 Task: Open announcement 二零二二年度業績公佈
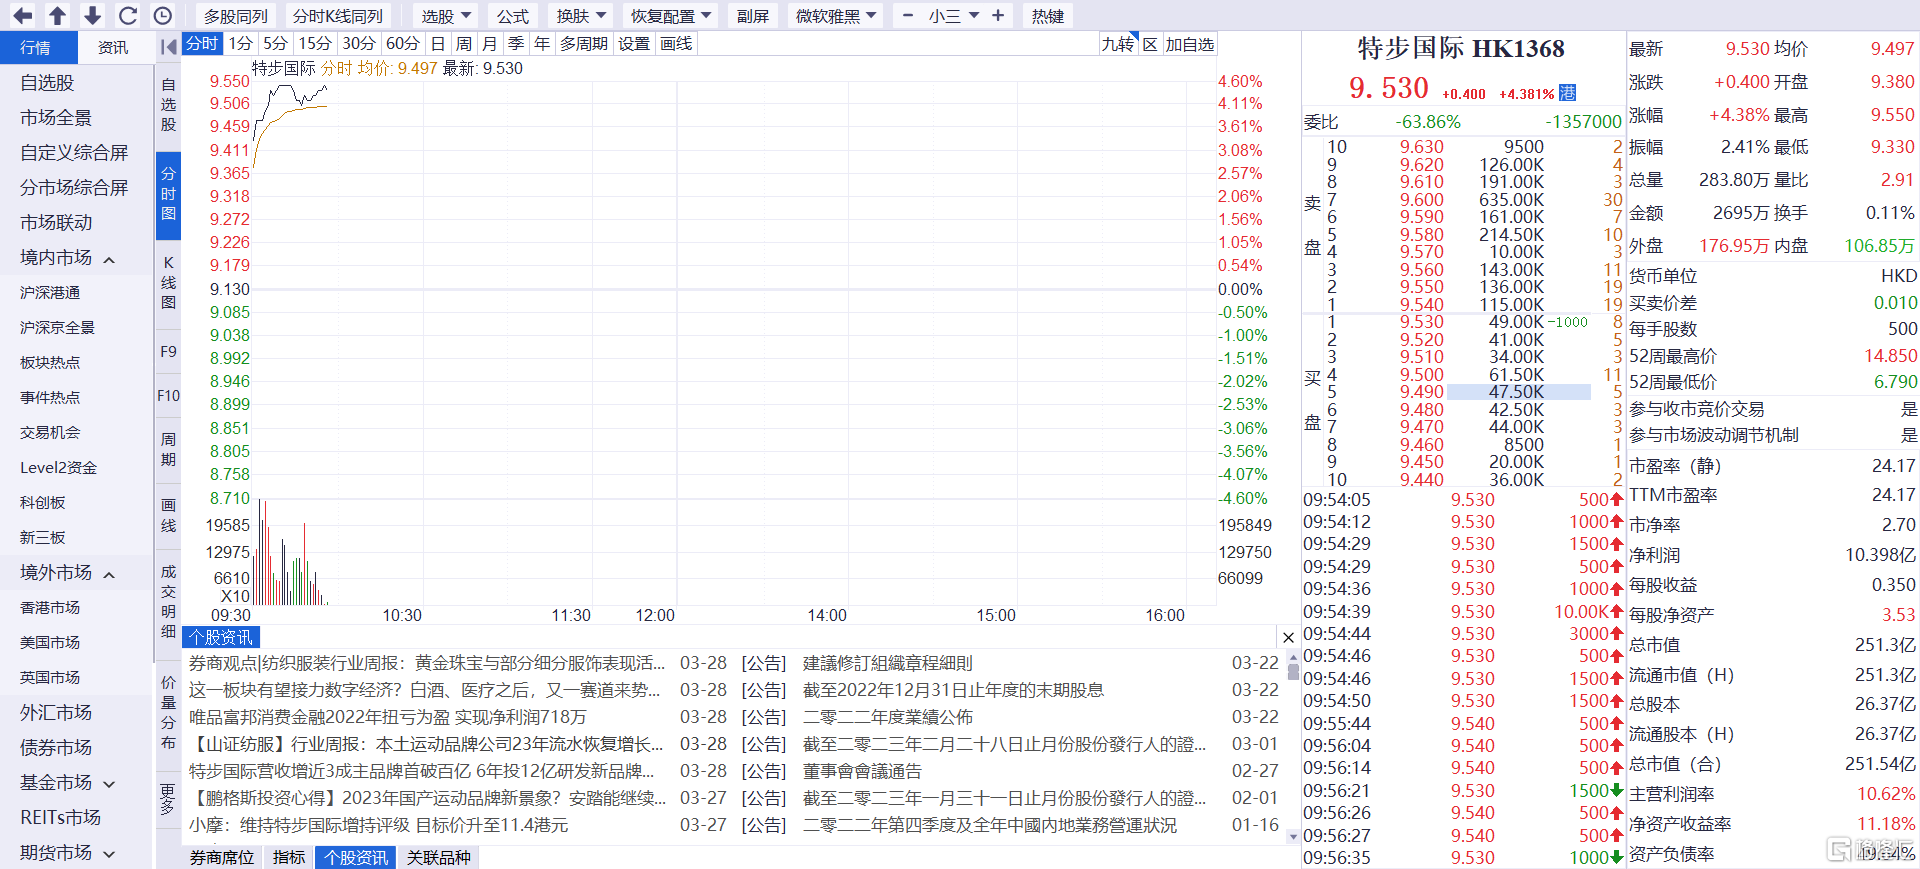[888, 717]
